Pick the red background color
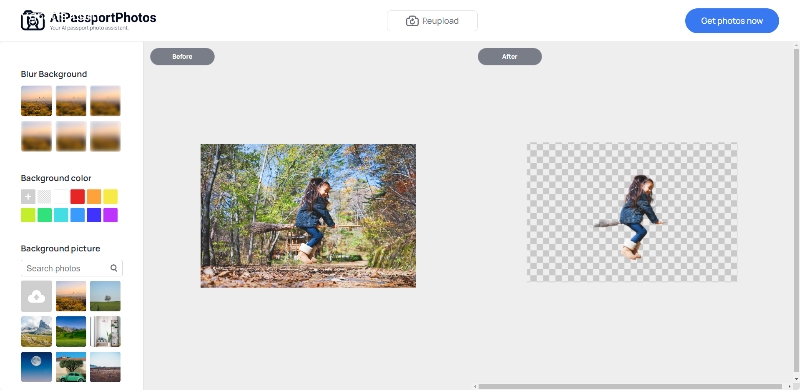 (78, 197)
